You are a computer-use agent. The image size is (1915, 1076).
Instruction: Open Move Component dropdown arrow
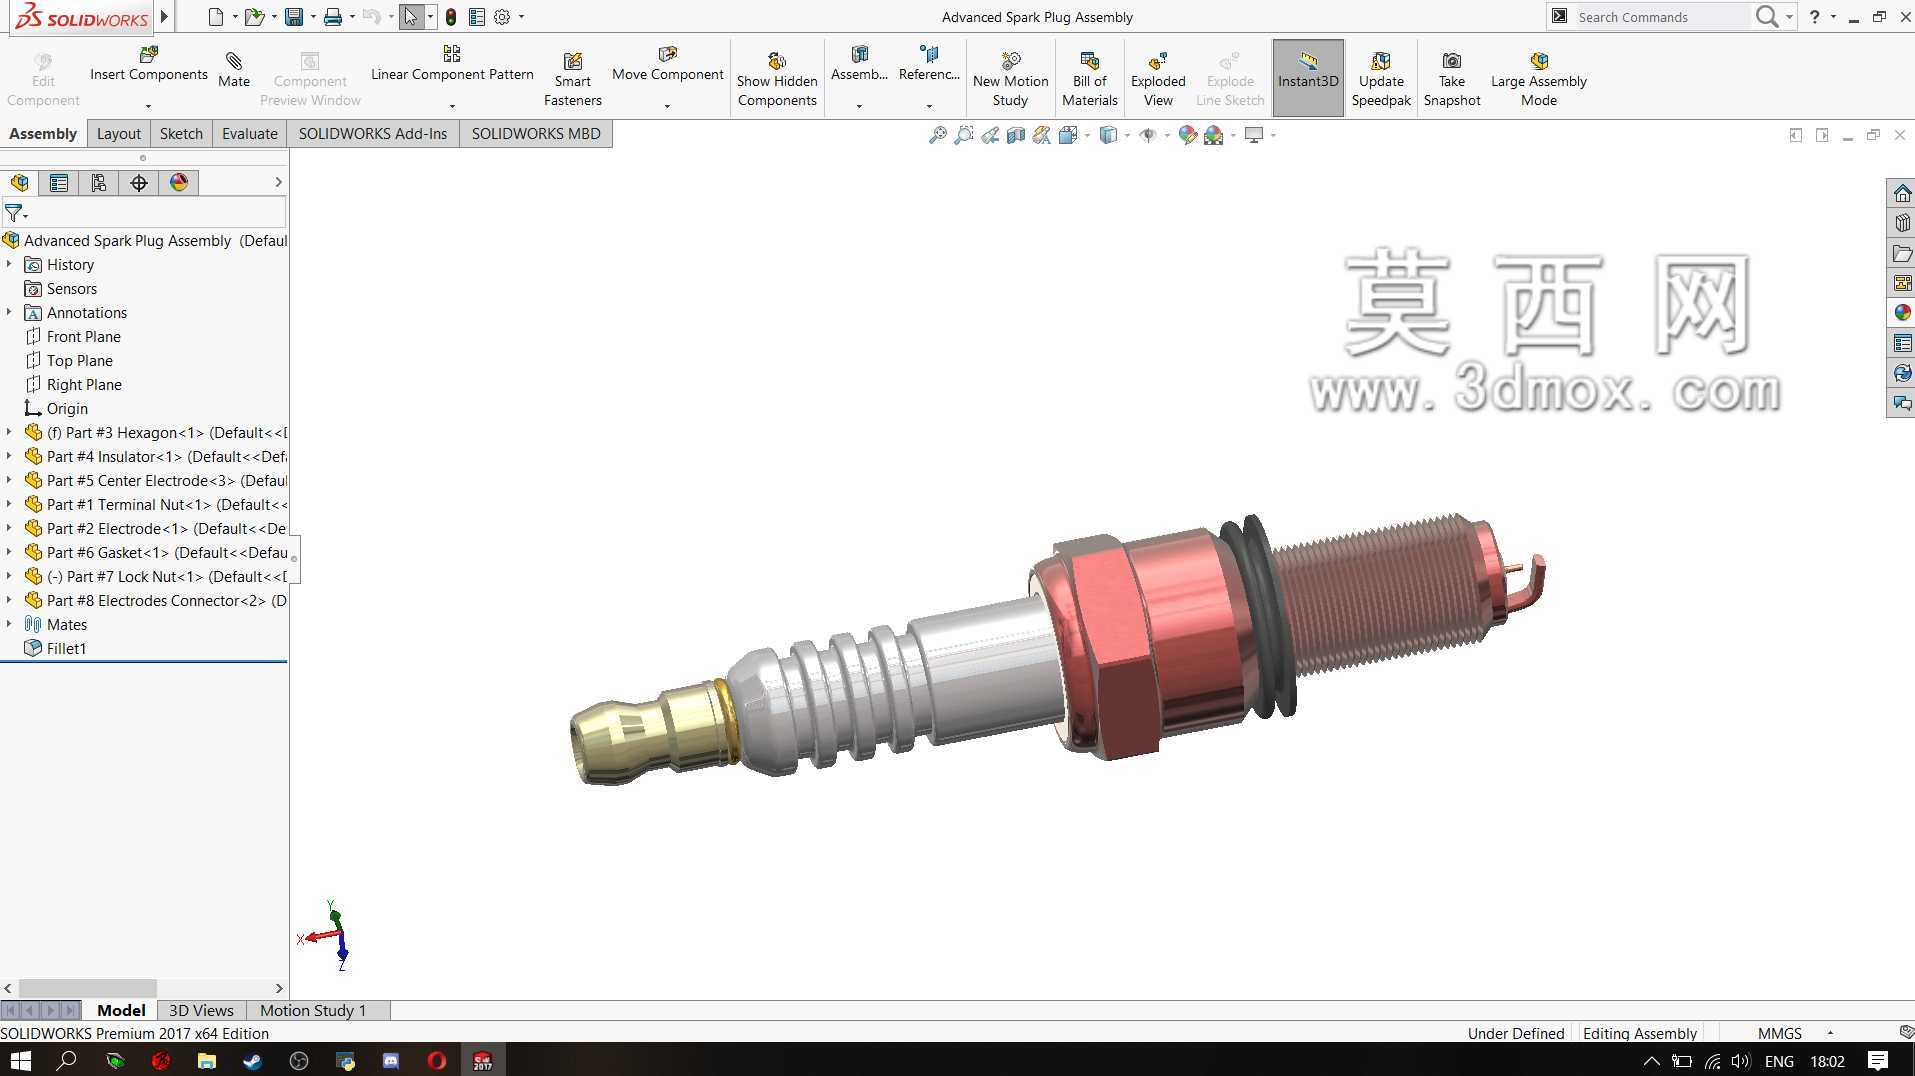[x=668, y=106]
